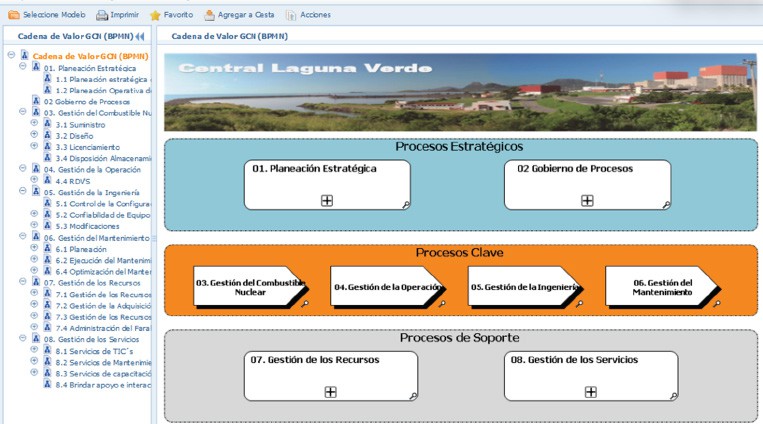The height and width of the screenshot is (424, 763).
Task: Expand plus box in 07. Gestión de los Recursos
Action: pyautogui.click(x=330, y=392)
